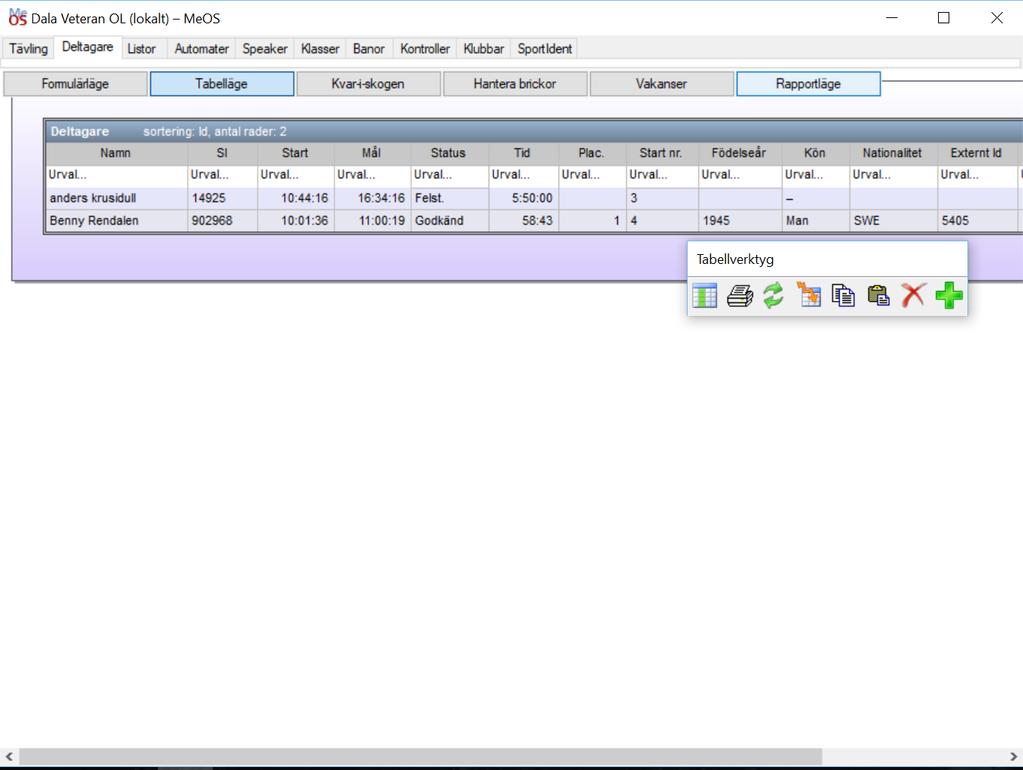Click the "Man" gender cell
Image resolution: width=1023 pixels, height=770 pixels.
[816, 221]
